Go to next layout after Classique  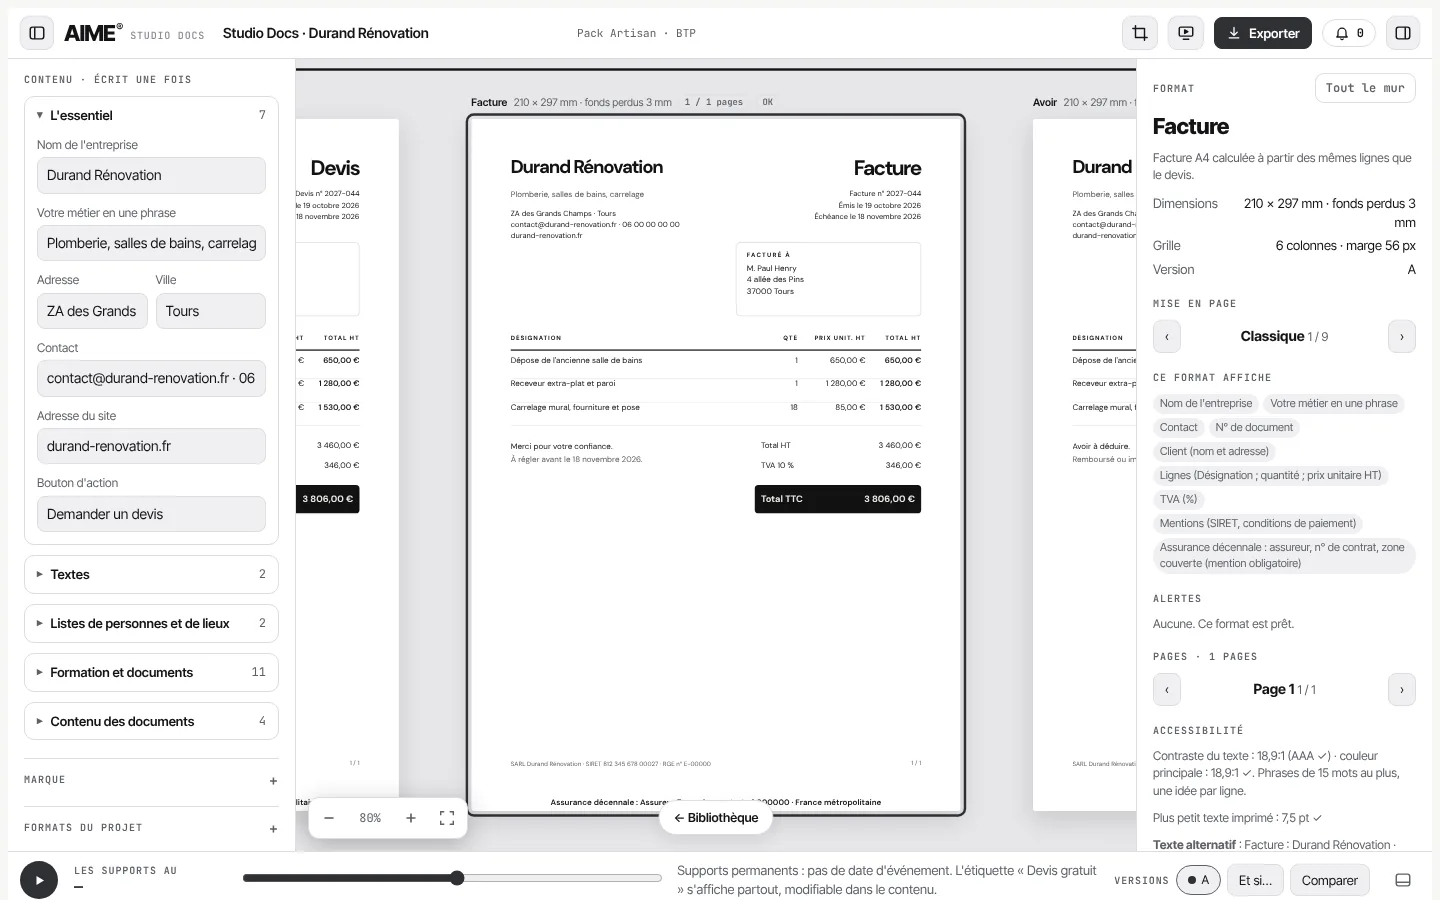(x=1402, y=337)
